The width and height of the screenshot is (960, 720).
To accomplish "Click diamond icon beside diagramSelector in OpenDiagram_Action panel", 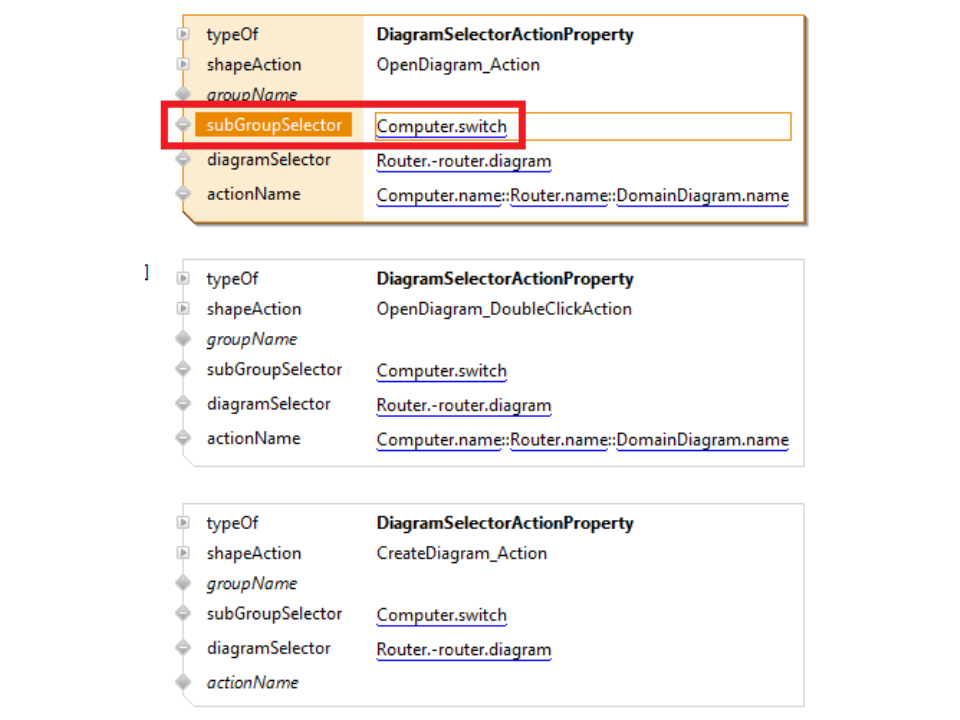I will [x=182, y=160].
